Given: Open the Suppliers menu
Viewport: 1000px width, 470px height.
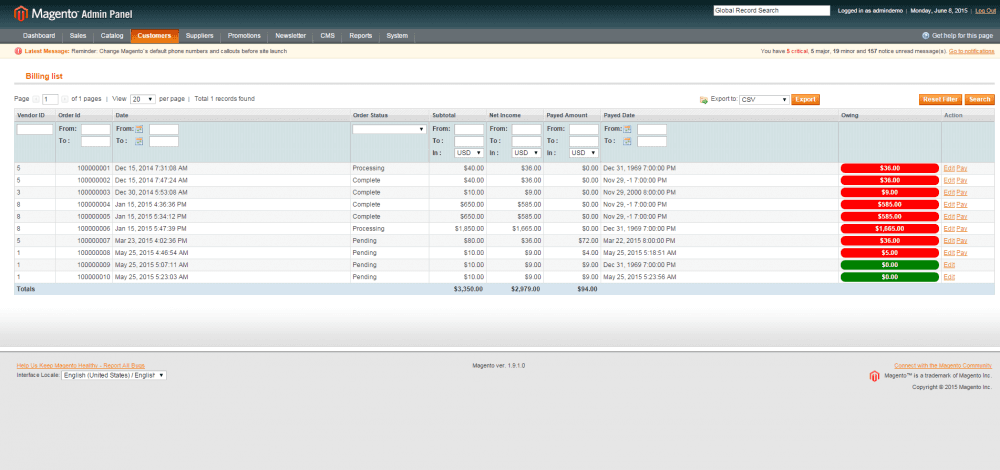Looking at the screenshot, I should click(x=198, y=35).
